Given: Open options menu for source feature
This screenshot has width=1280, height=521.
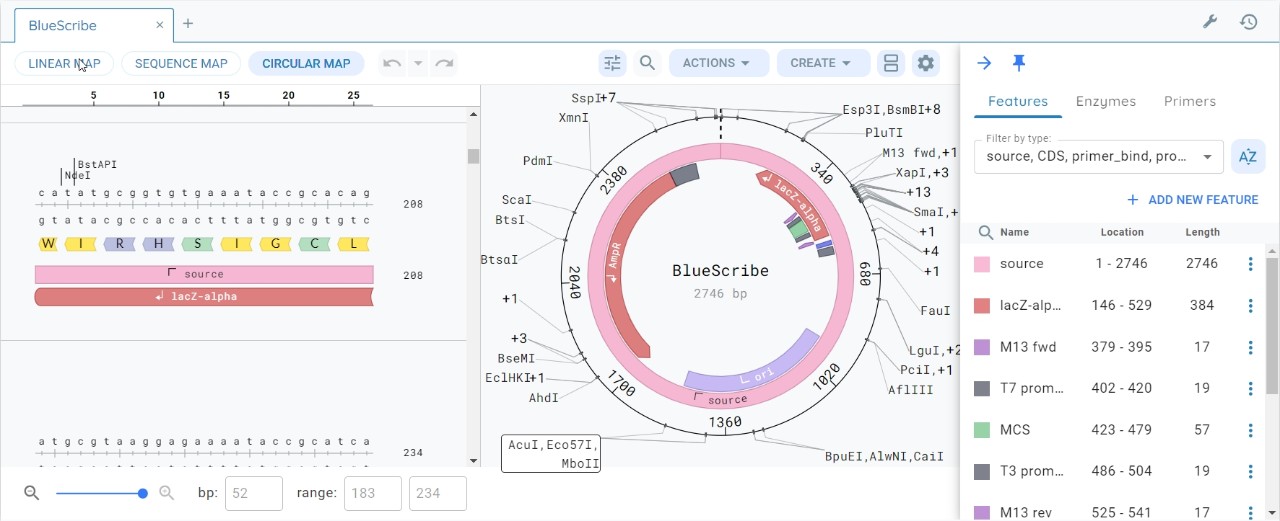Looking at the screenshot, I should pyautogui.click(x=1250, y=264).
